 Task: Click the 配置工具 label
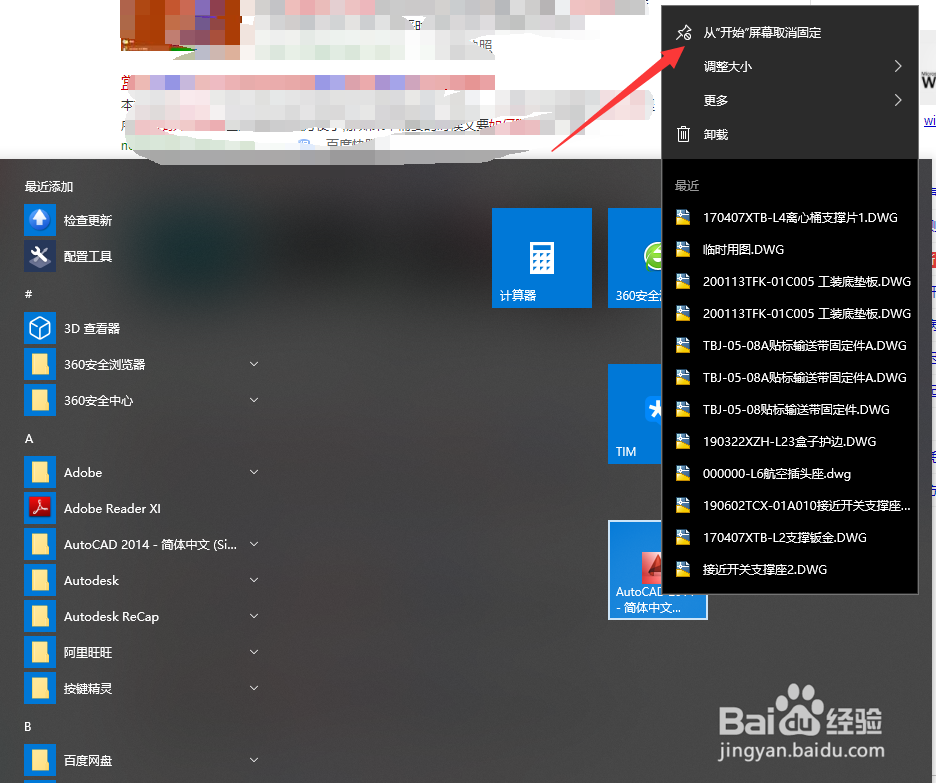(x=88, y=256)
